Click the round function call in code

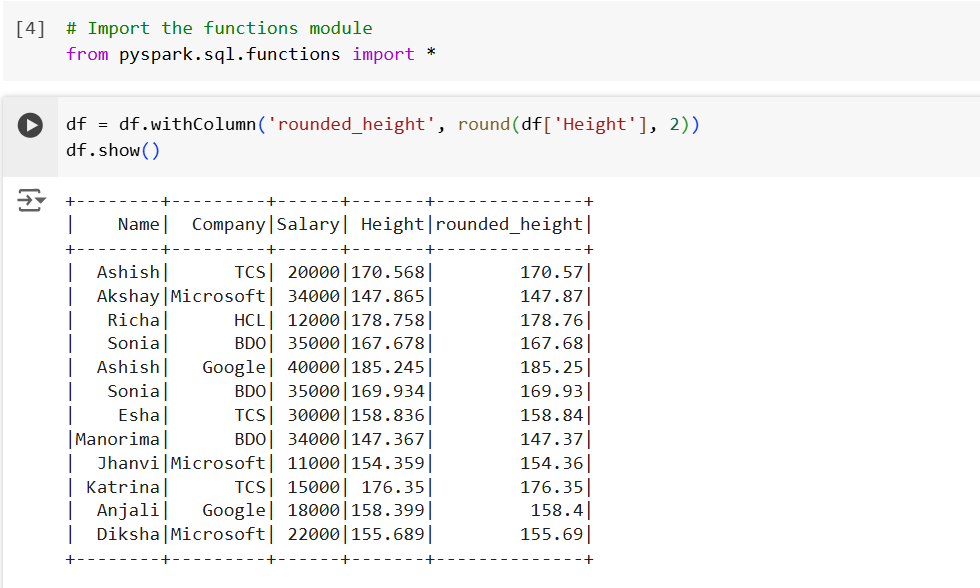483,125
